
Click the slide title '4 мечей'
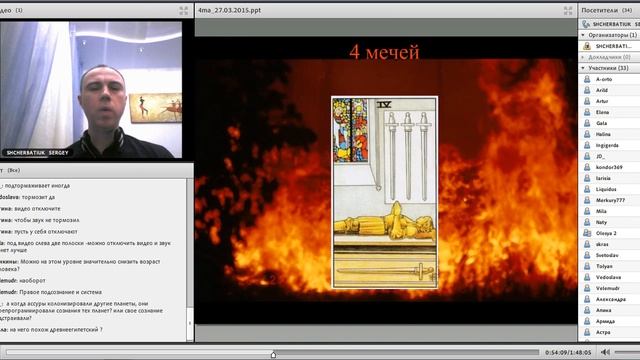(384, 52)
